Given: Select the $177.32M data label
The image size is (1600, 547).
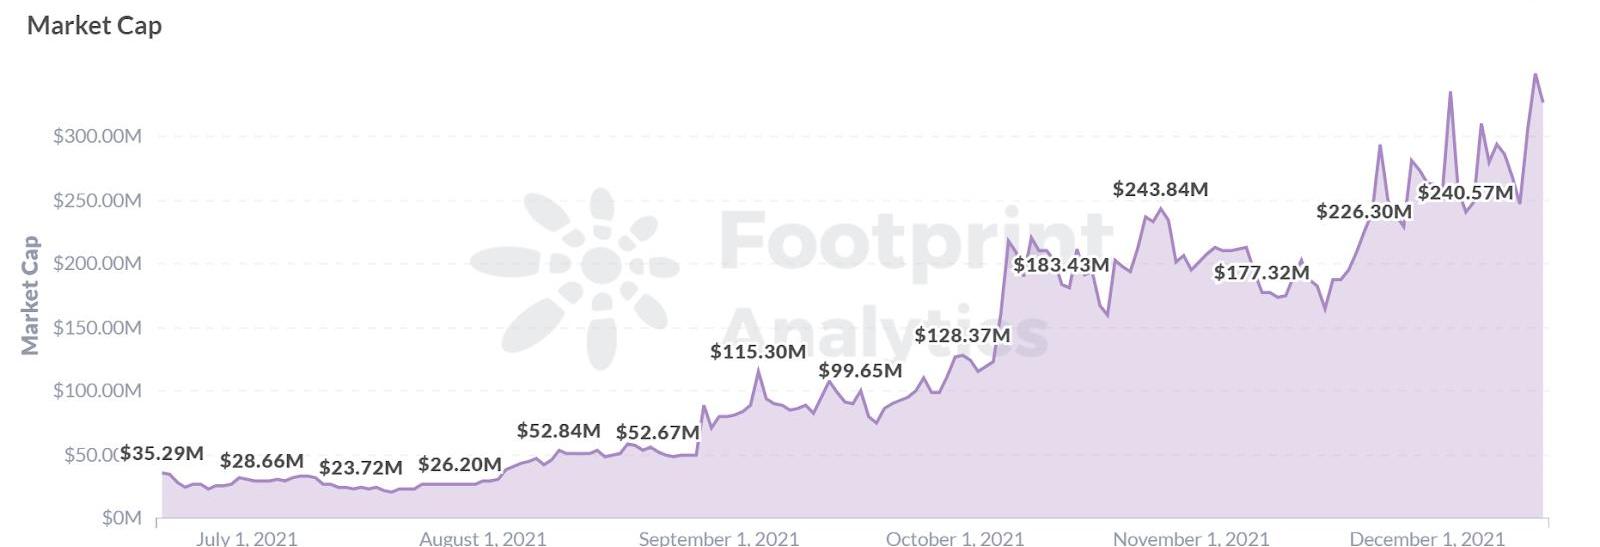Looking at the screenshot, I should 1261,273.
